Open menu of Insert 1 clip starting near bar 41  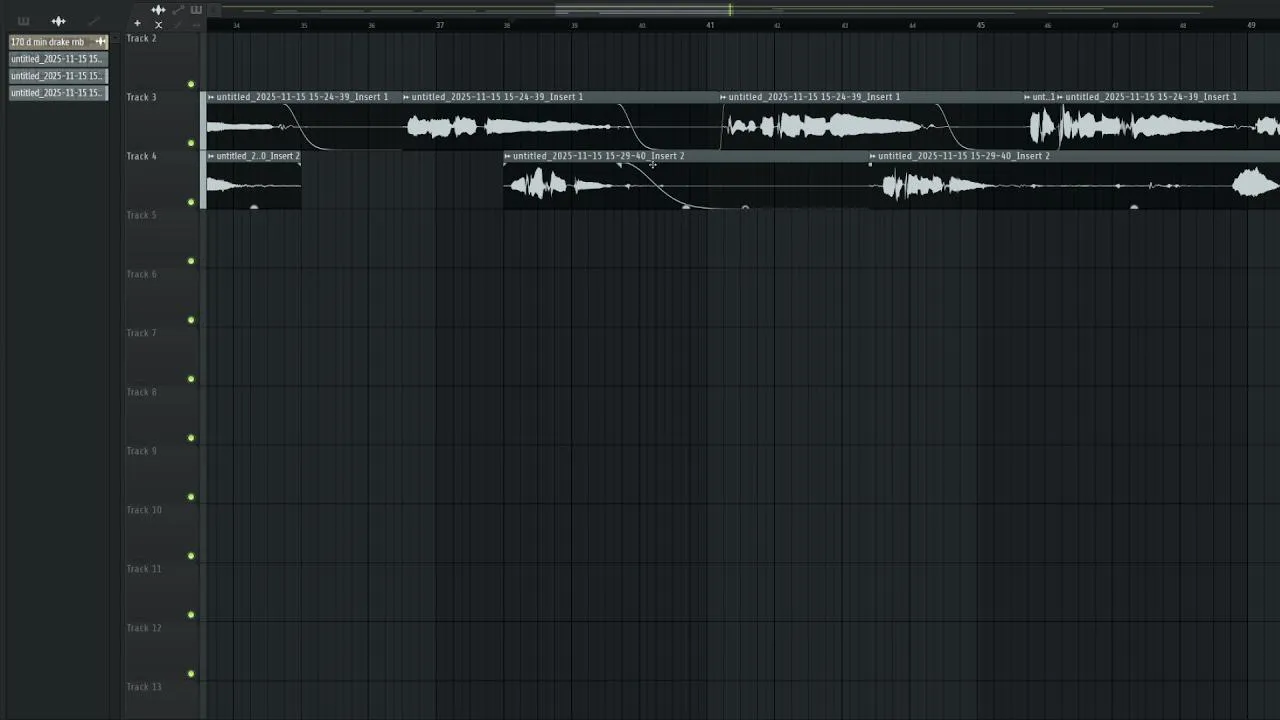724,97
